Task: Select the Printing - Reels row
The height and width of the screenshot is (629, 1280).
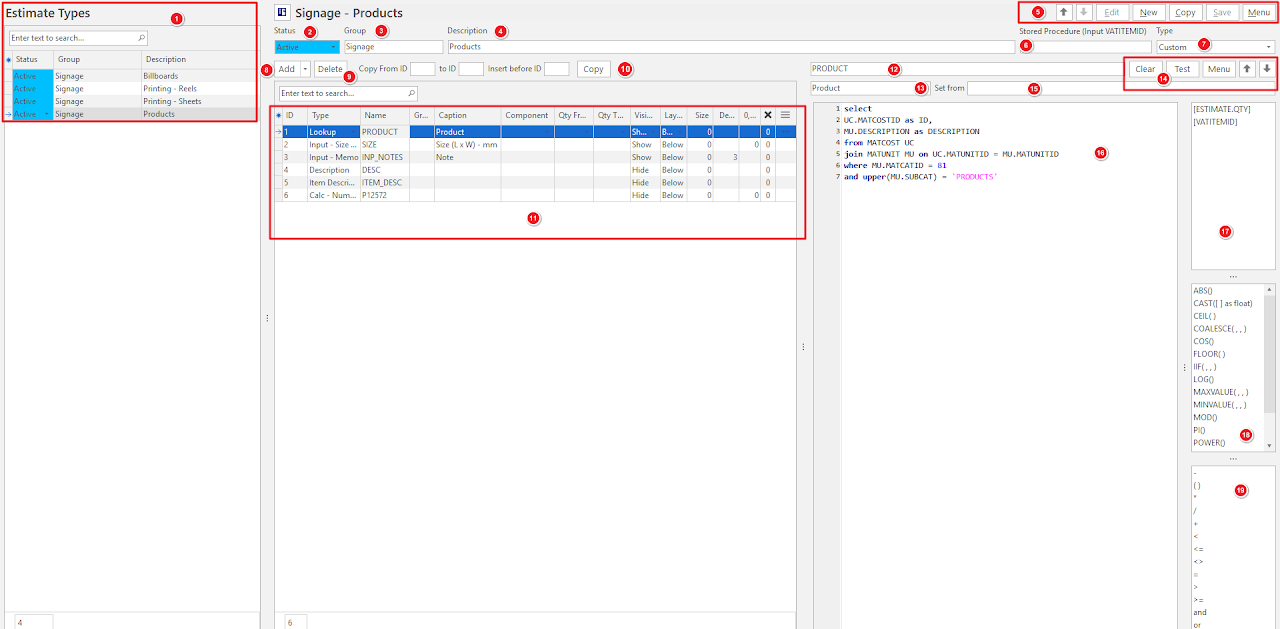Action: (x=130, y=89)
